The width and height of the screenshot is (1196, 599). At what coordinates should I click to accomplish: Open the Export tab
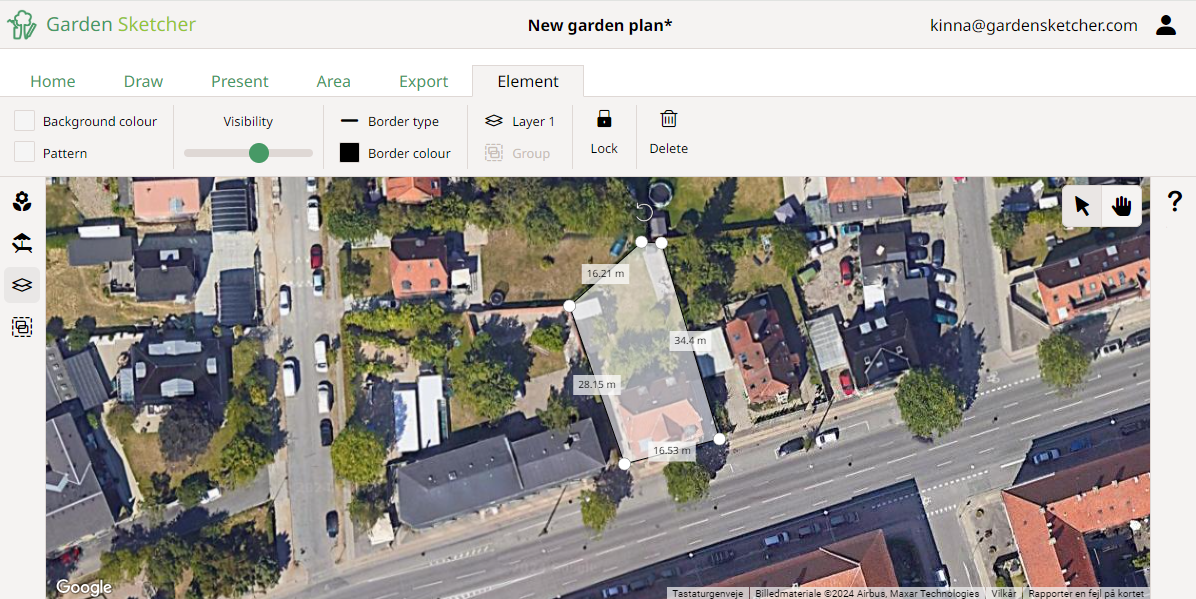click(x=423, y=81)
